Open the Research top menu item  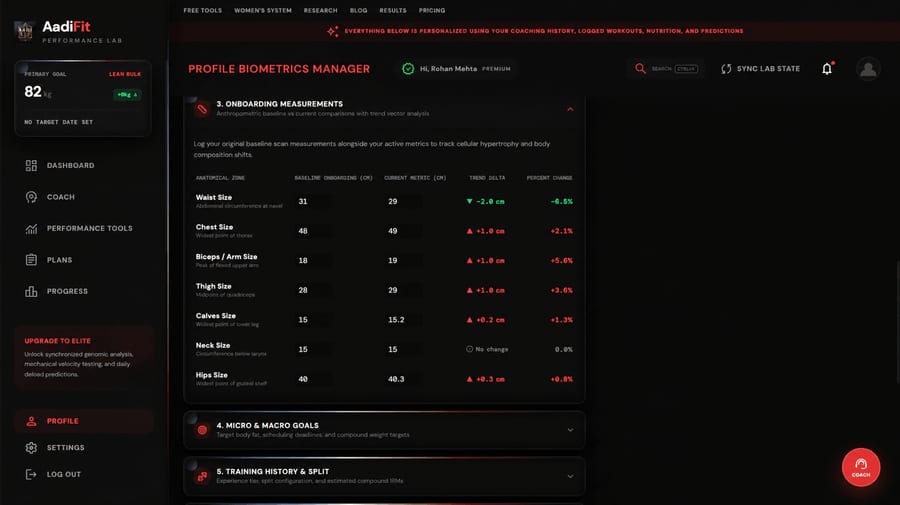pyautogui.click(x=320, y=10)
